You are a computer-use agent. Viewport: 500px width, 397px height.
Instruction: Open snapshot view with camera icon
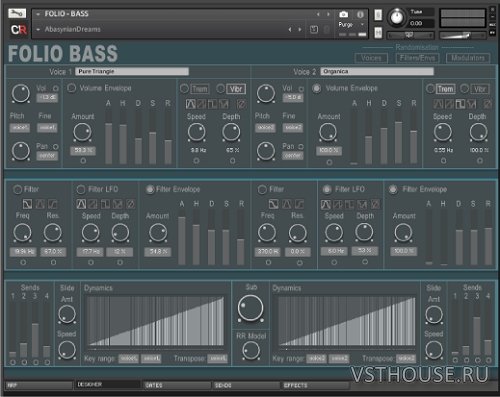click(x=344, y=14)
